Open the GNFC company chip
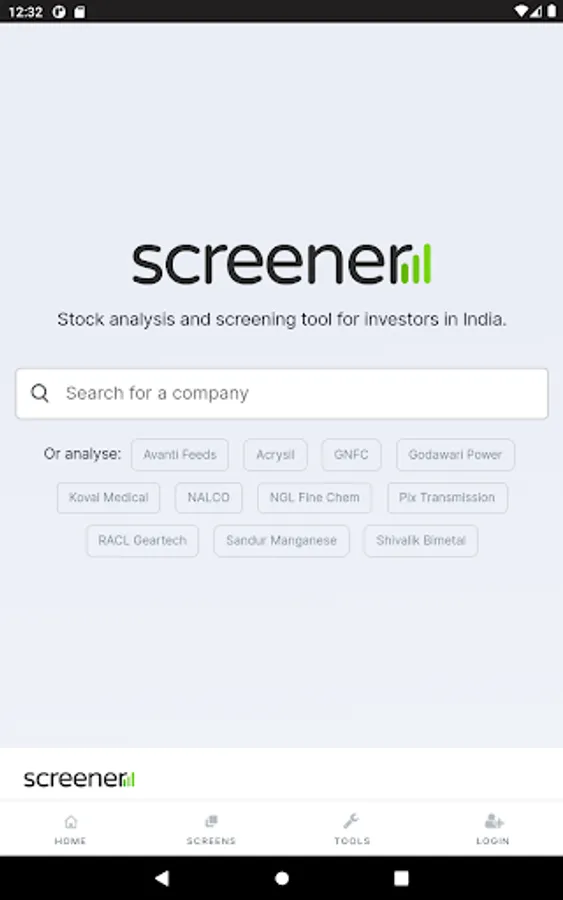The height and width of the screenshot is (900, 563). (351, 455)
